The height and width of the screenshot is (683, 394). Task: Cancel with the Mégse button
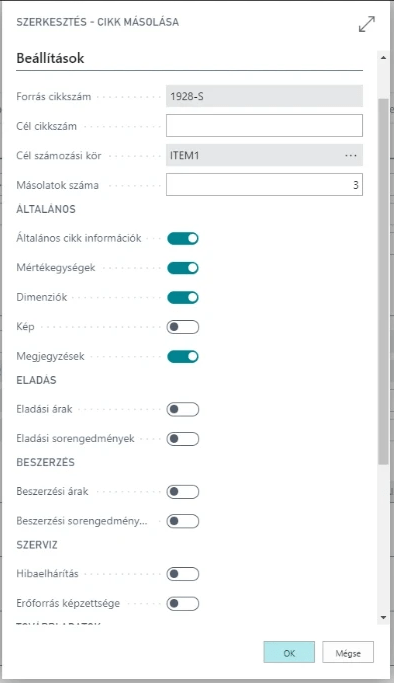(348, 653)
